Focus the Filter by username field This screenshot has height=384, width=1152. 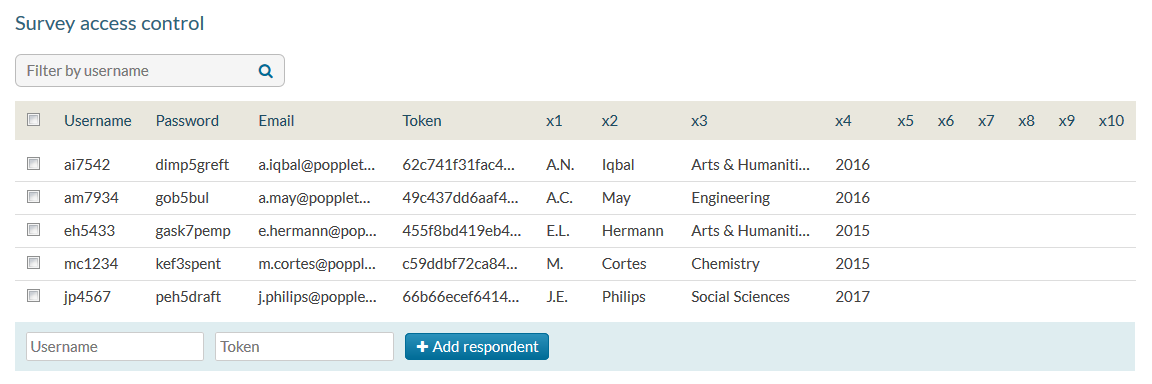pos(150,71)
